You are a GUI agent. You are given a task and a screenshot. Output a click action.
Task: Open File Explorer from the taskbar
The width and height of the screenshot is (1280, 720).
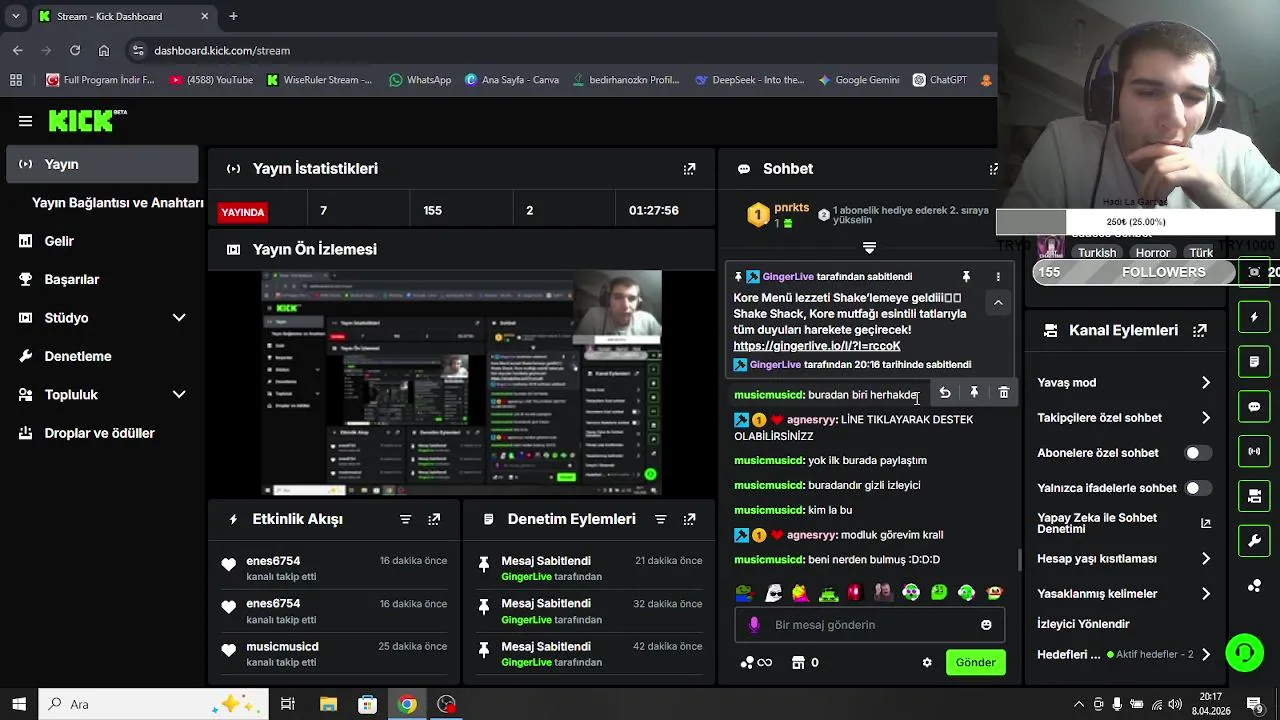coord(328,704)
